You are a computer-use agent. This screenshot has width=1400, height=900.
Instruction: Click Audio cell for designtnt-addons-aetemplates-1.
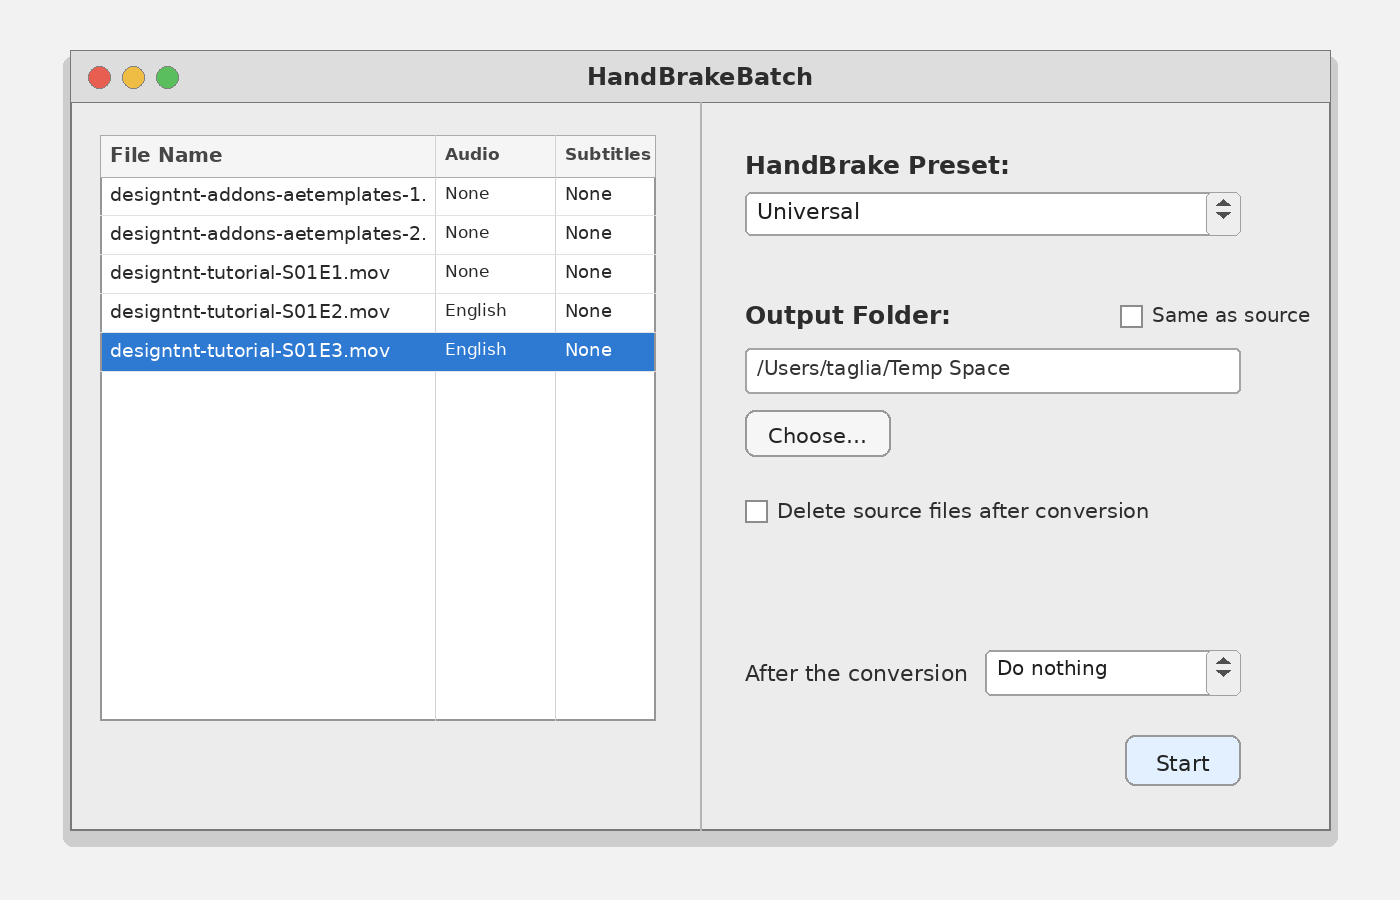coord(495,195)
